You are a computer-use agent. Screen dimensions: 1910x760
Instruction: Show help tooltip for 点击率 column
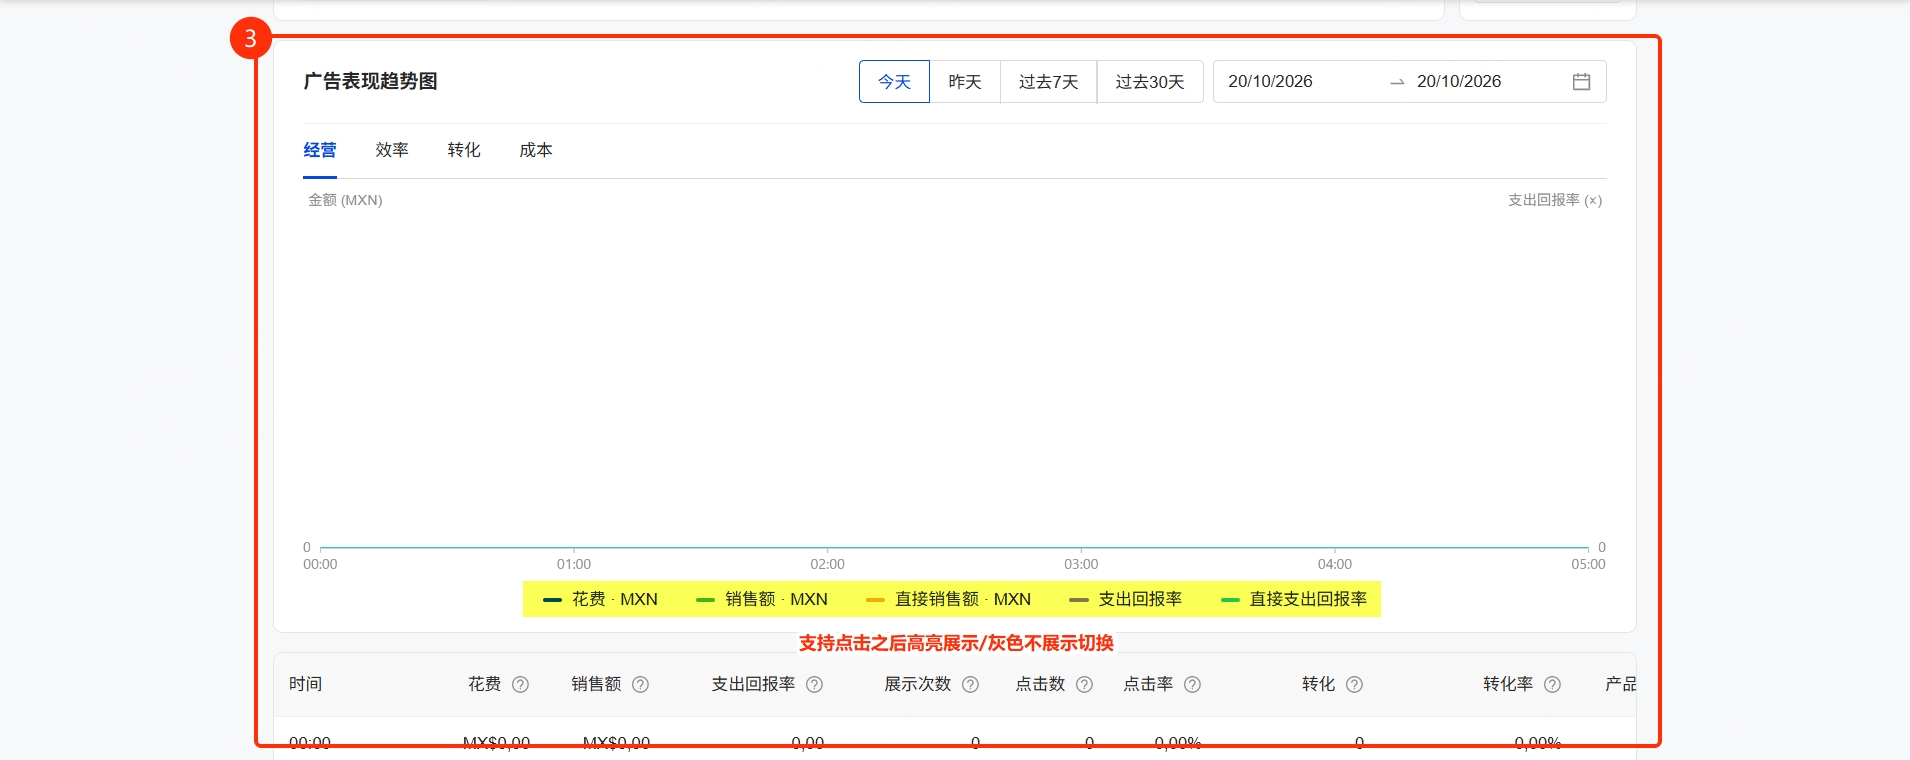click(x=1192, y=685)
